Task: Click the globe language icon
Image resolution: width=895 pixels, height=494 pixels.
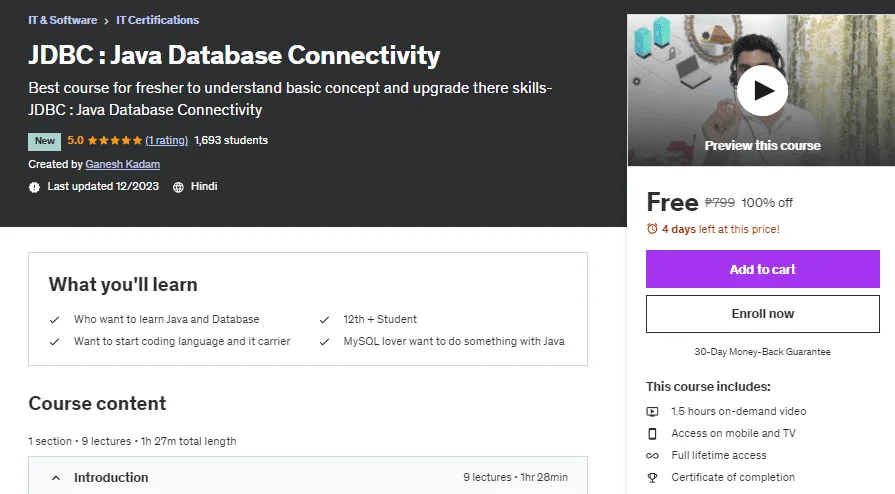Action: point(178,187)
